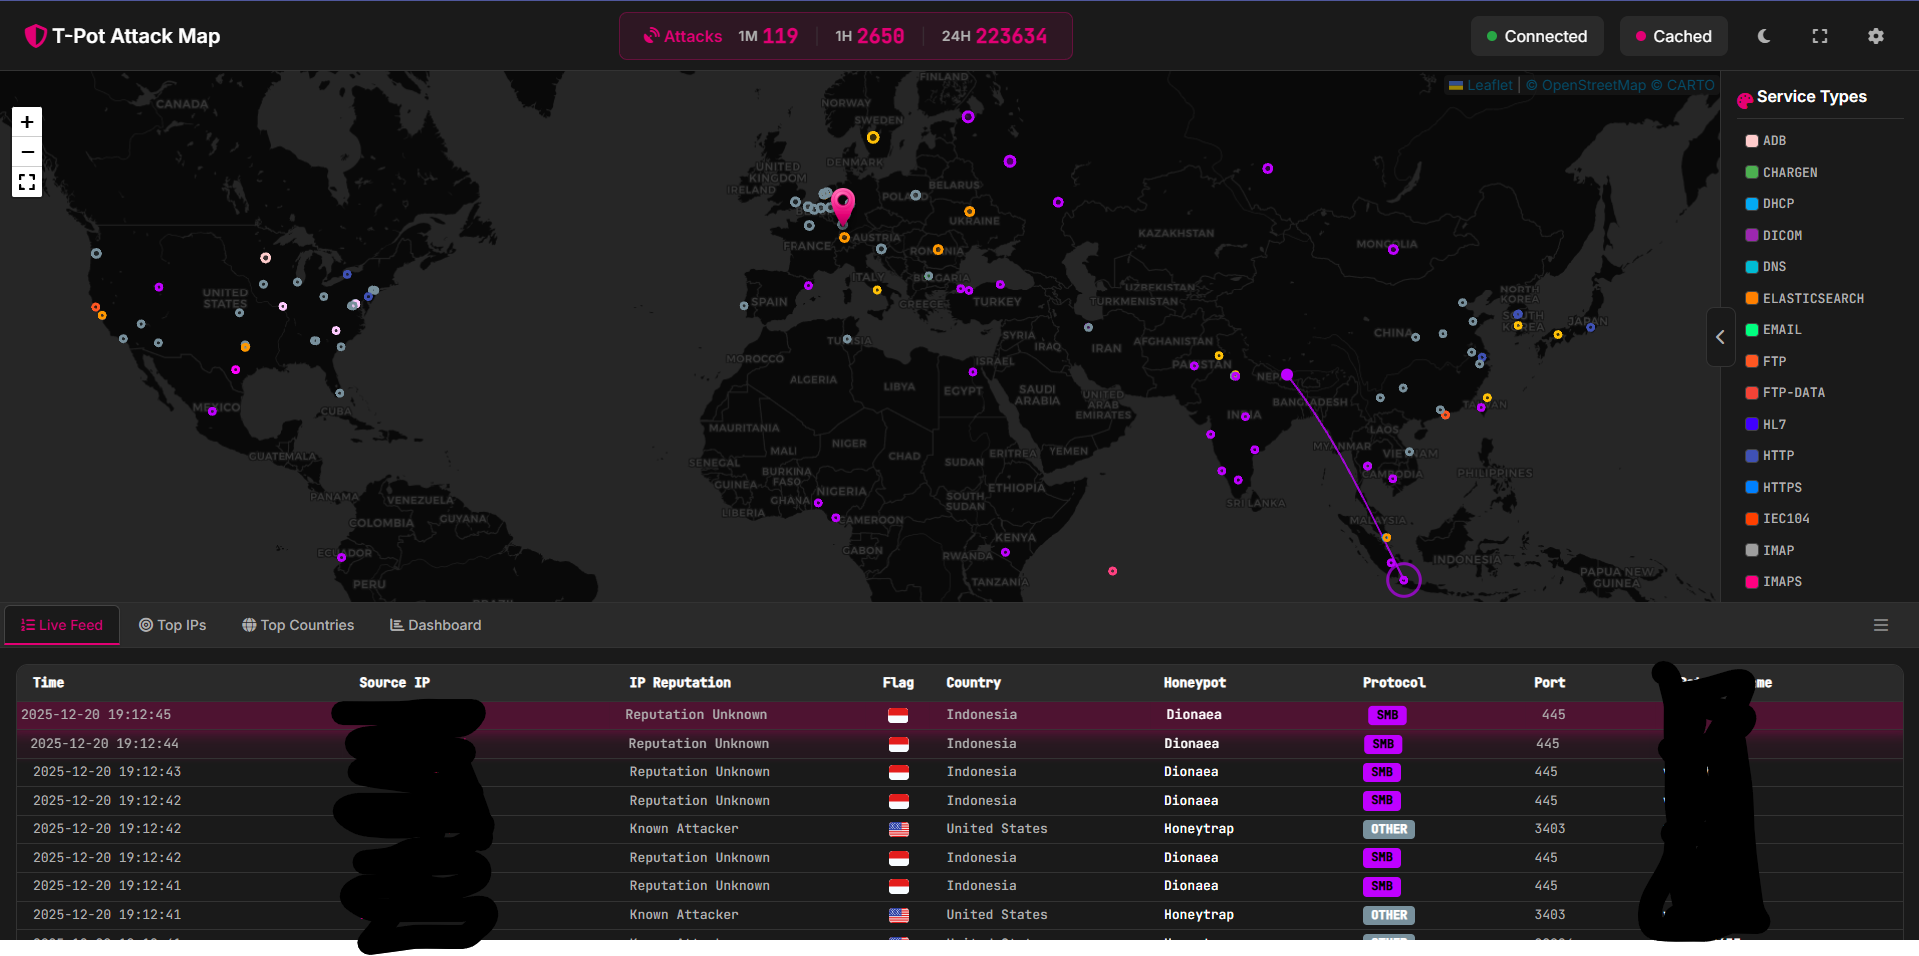
Task: Open the Dashboard tab
Action: (435, 625)
